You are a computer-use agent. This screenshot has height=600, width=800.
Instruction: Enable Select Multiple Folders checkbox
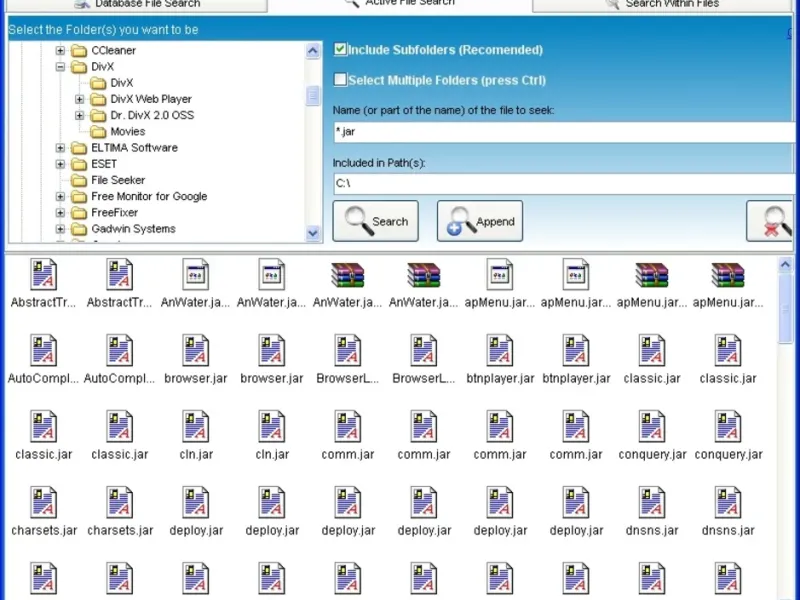(x=340, y=80)
